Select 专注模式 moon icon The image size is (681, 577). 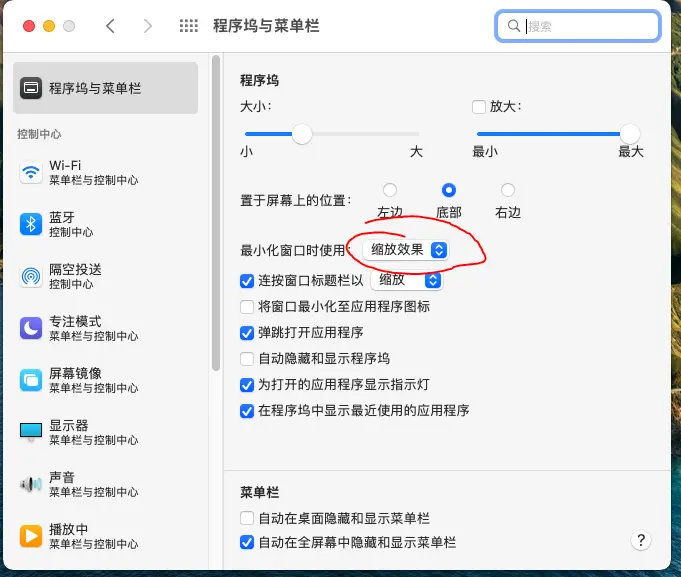[x=31, y=328]
